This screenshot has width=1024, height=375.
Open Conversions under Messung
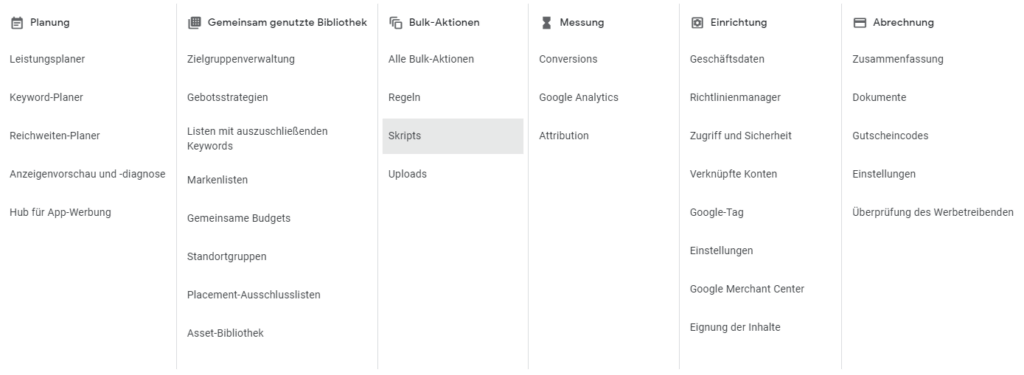(568, 59)
